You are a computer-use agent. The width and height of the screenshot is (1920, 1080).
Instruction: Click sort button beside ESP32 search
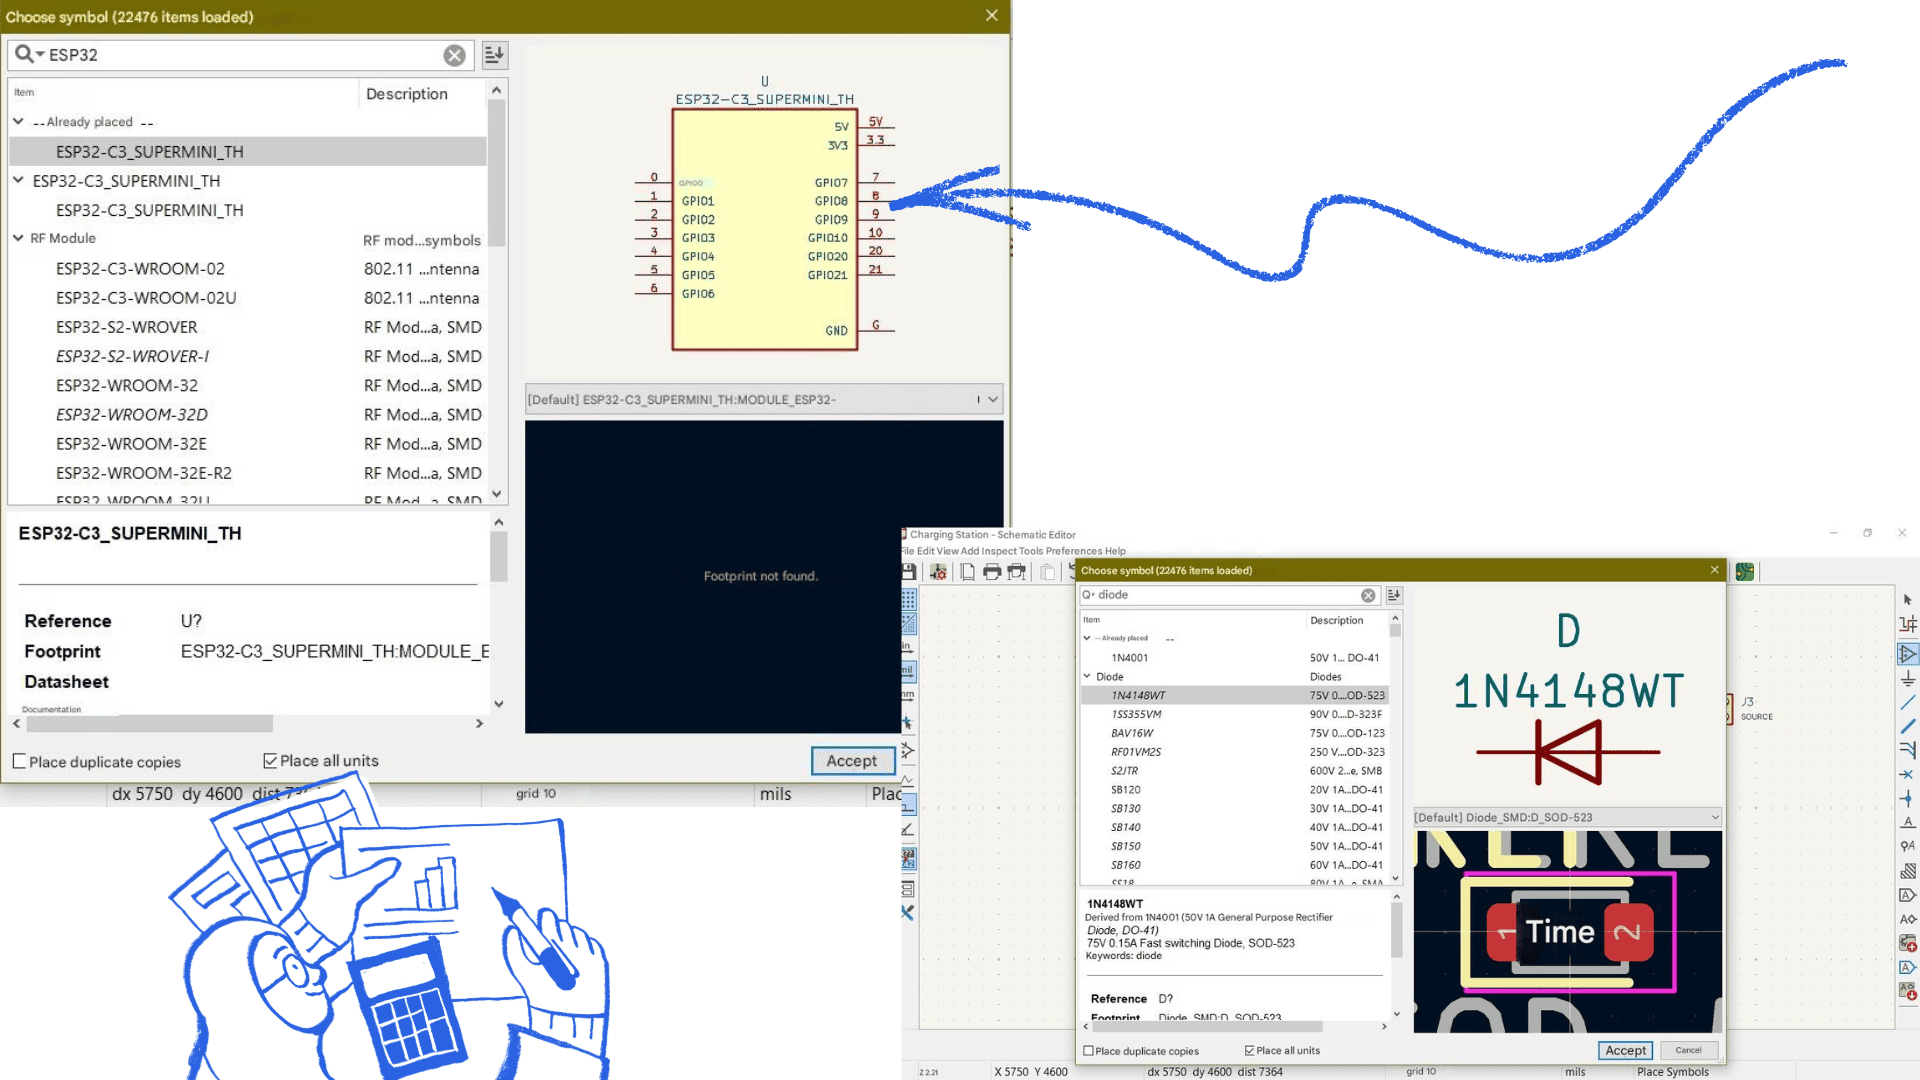pos(494,55)
